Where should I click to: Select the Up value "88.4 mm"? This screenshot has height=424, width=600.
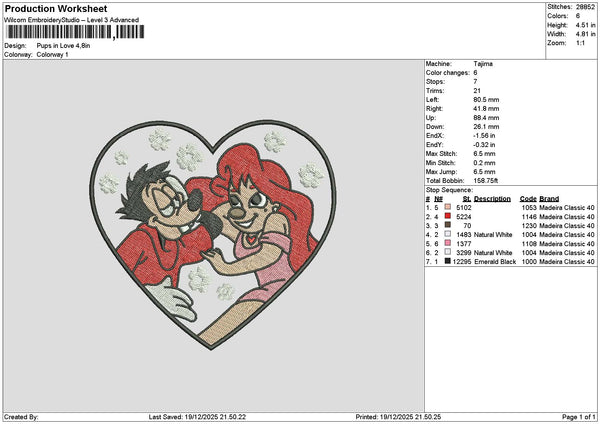(x=486, y=118)
